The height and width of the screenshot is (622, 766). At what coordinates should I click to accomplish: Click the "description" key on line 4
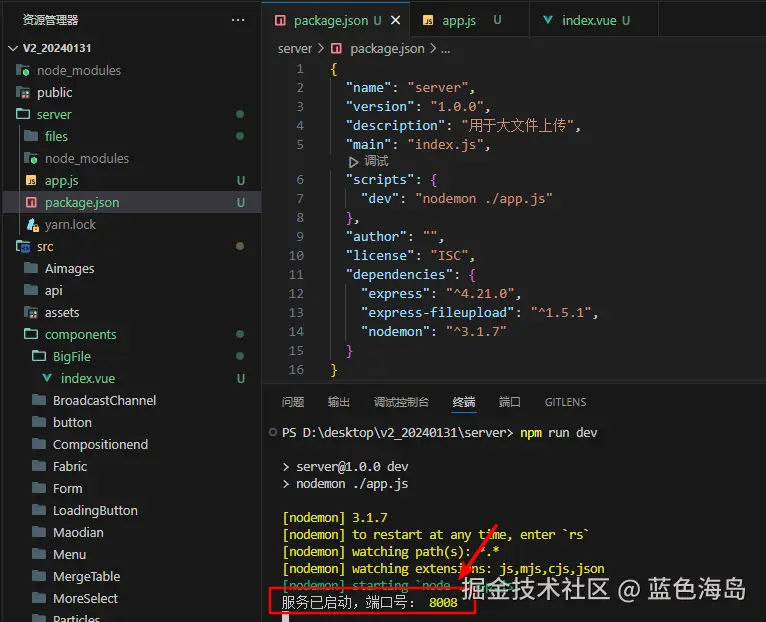point(395,126)
